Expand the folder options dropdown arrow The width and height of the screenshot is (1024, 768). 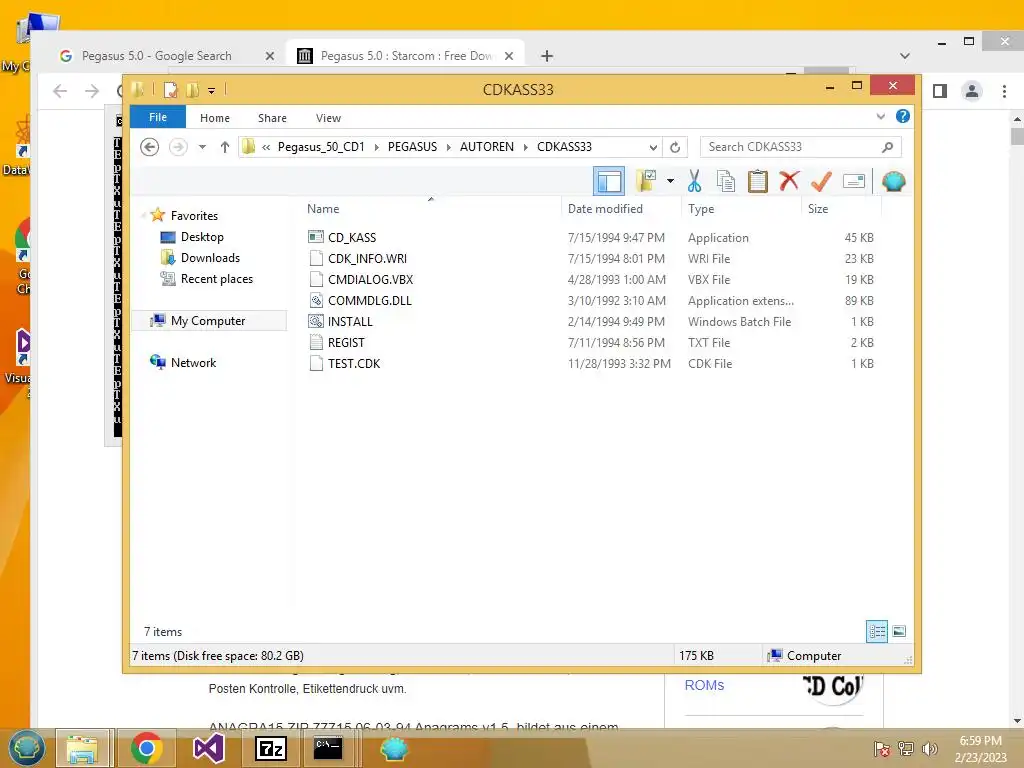tap(670, 181)
